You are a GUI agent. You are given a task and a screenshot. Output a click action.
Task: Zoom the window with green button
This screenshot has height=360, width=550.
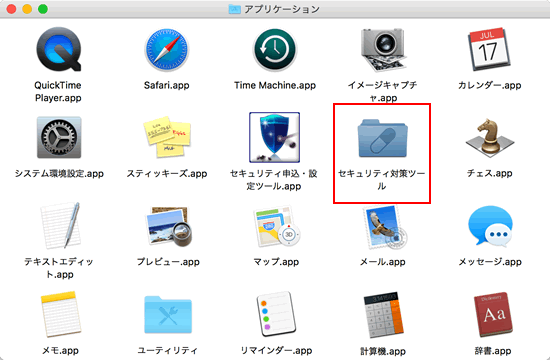coord(43,9)
